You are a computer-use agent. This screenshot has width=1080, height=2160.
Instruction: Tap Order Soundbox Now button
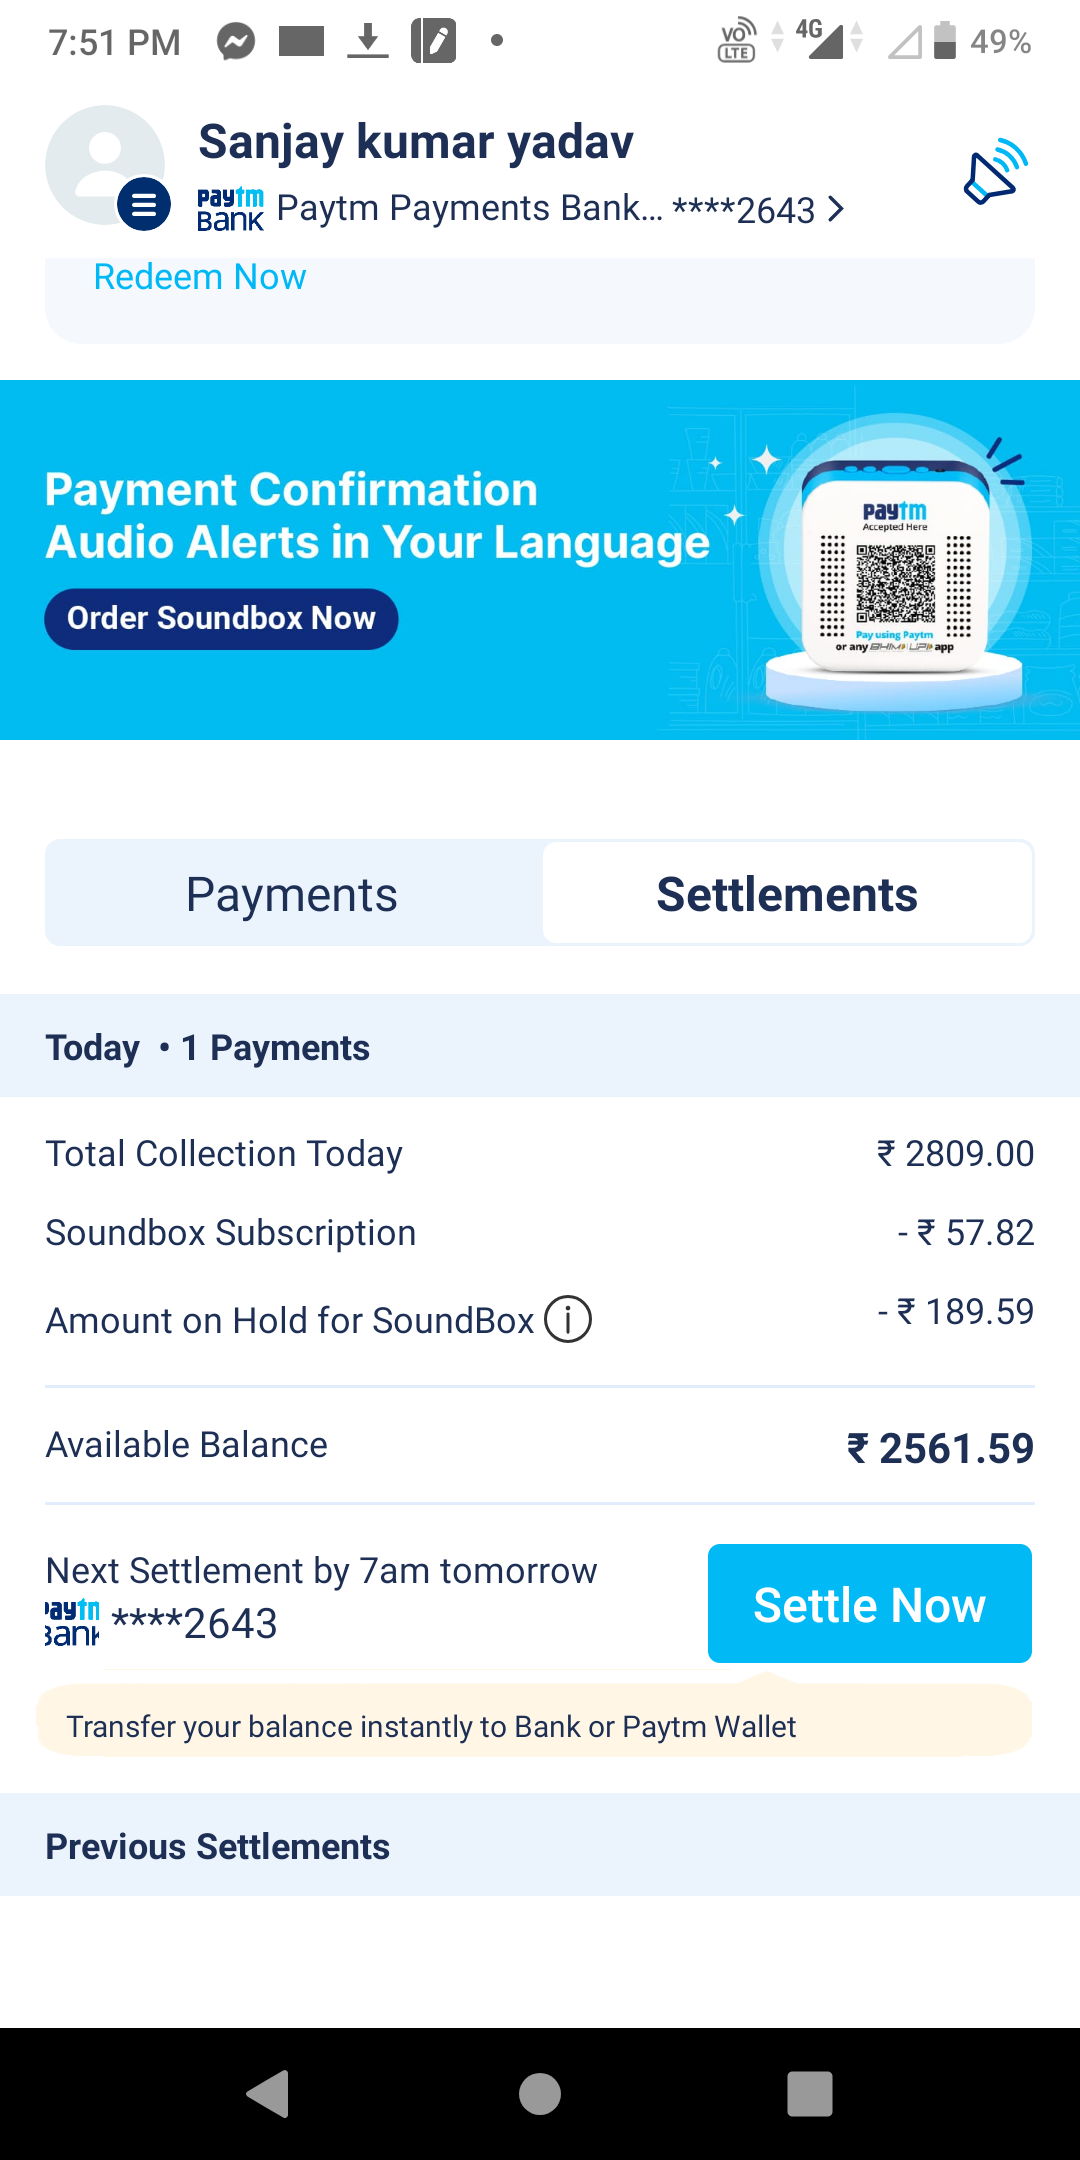click(221, 619)
